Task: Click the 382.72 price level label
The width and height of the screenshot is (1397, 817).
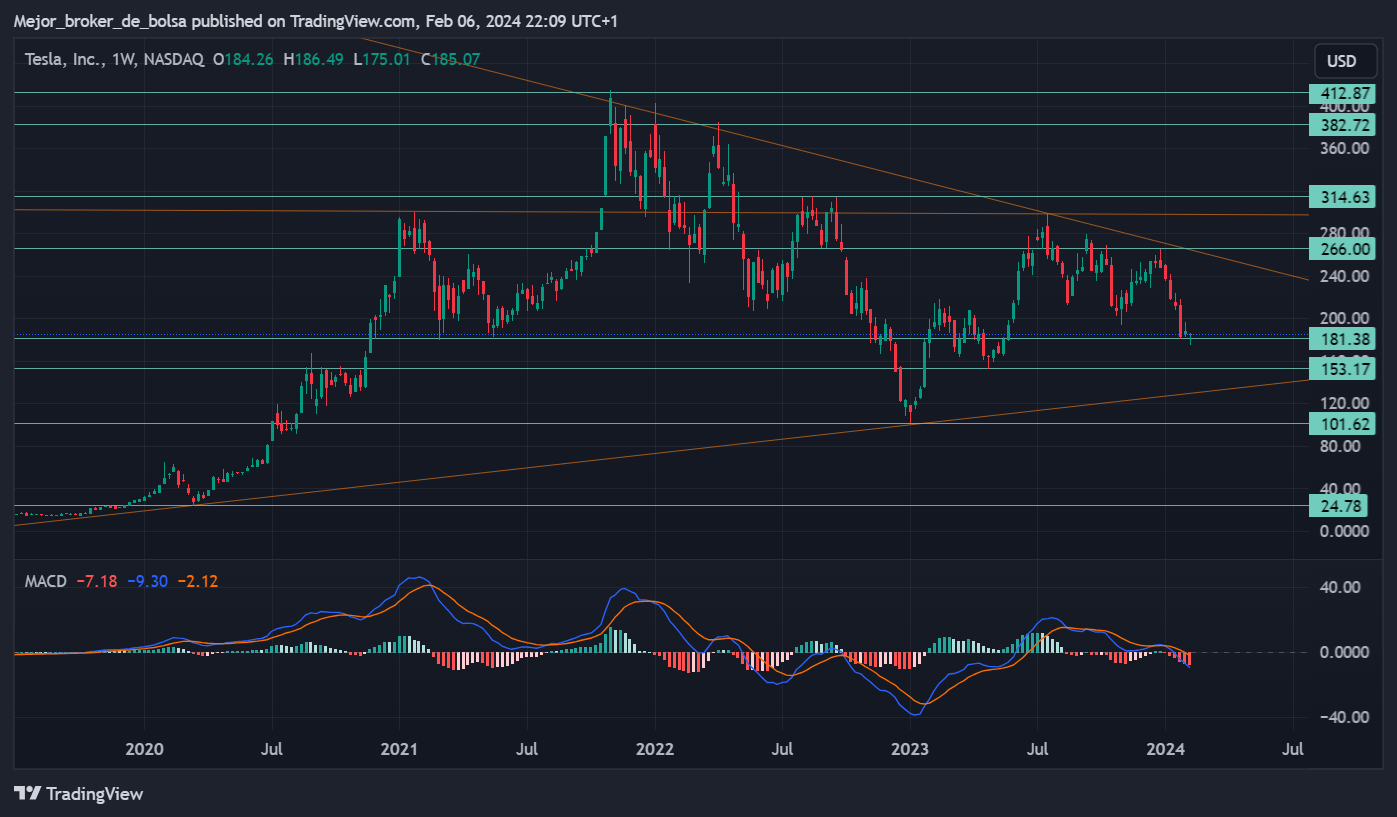Action: pos(1342,125)
